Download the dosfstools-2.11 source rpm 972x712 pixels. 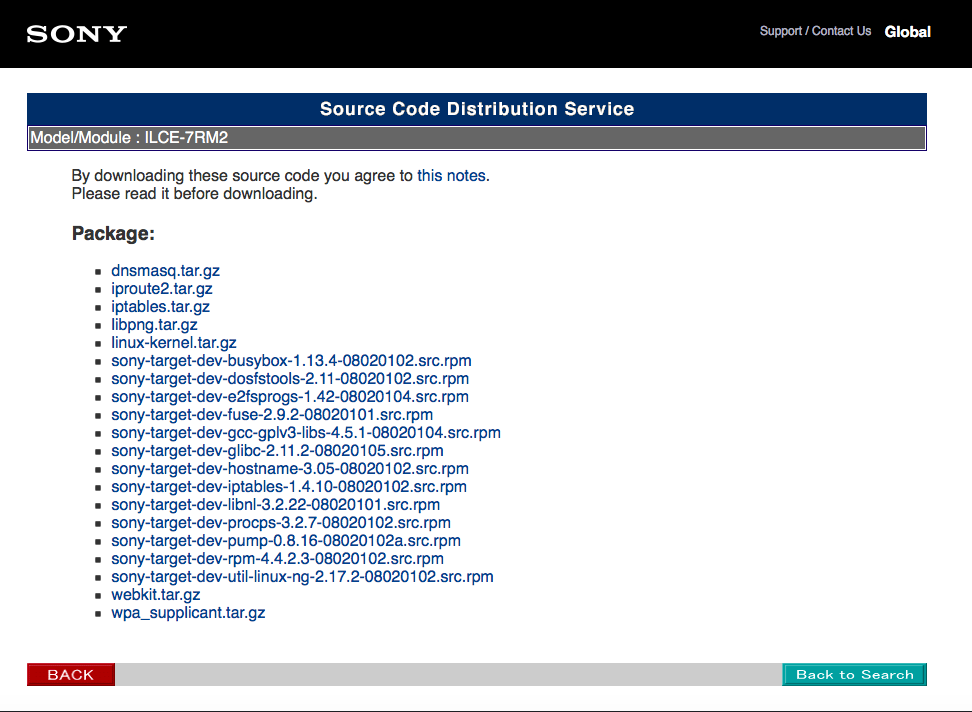point(290,379)
